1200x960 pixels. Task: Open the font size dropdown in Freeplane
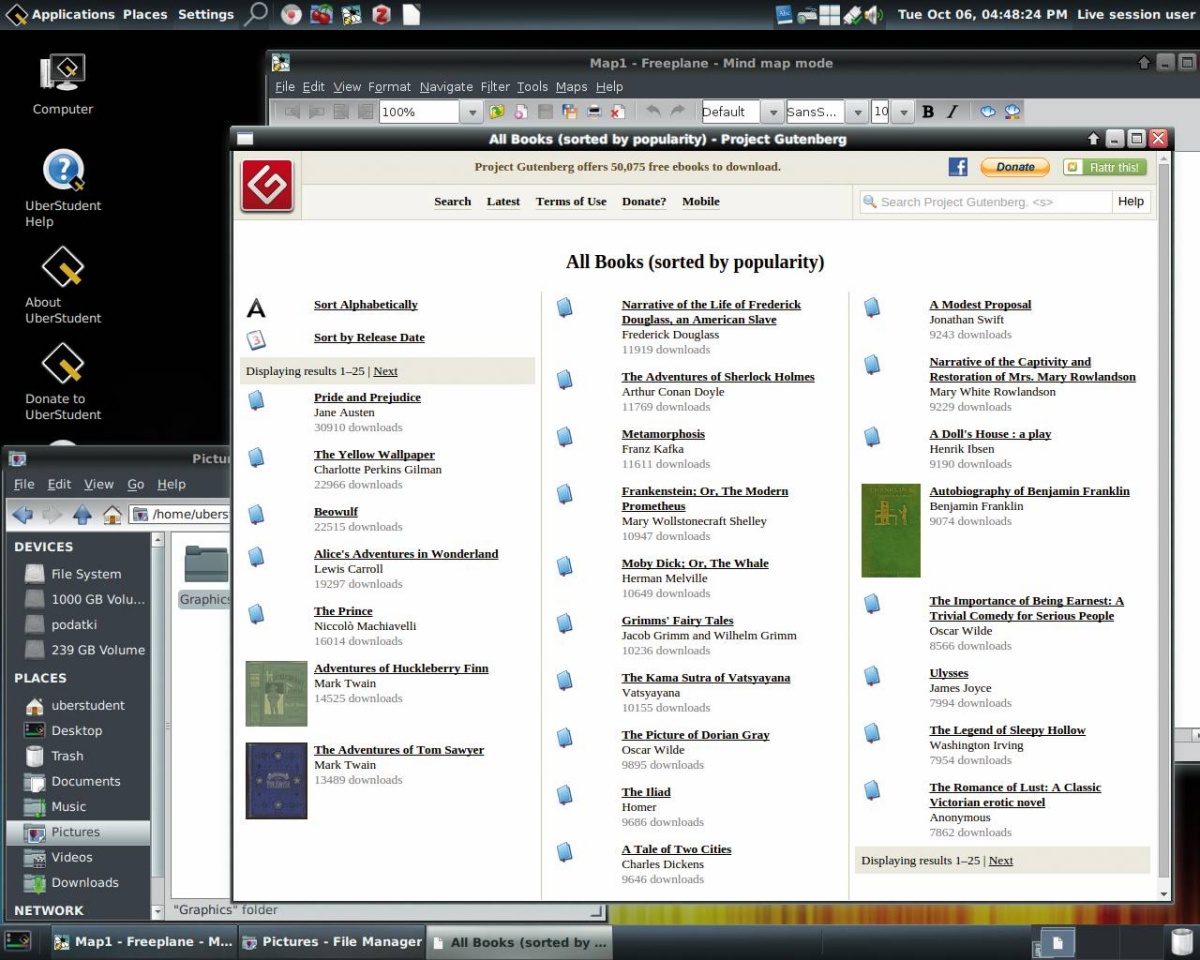[x=902, y=112]
